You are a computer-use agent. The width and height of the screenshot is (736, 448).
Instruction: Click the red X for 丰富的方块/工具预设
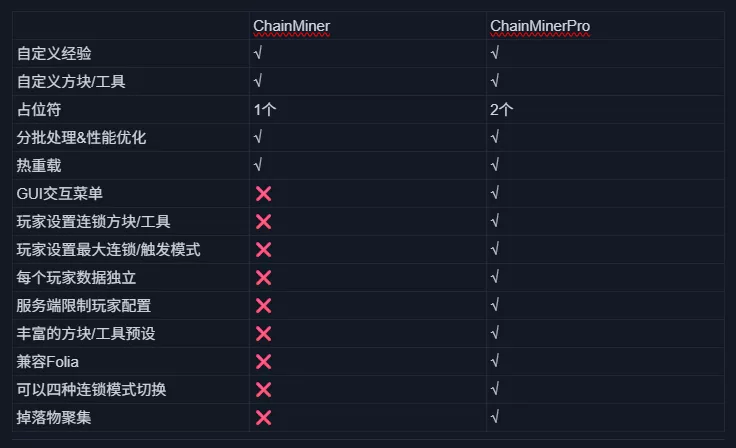[263, 333]
